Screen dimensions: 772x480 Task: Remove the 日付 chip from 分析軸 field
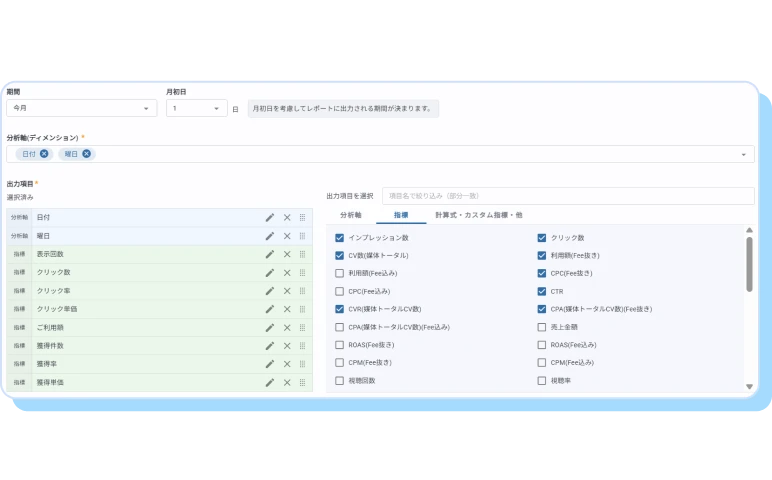tap(44, 154)
